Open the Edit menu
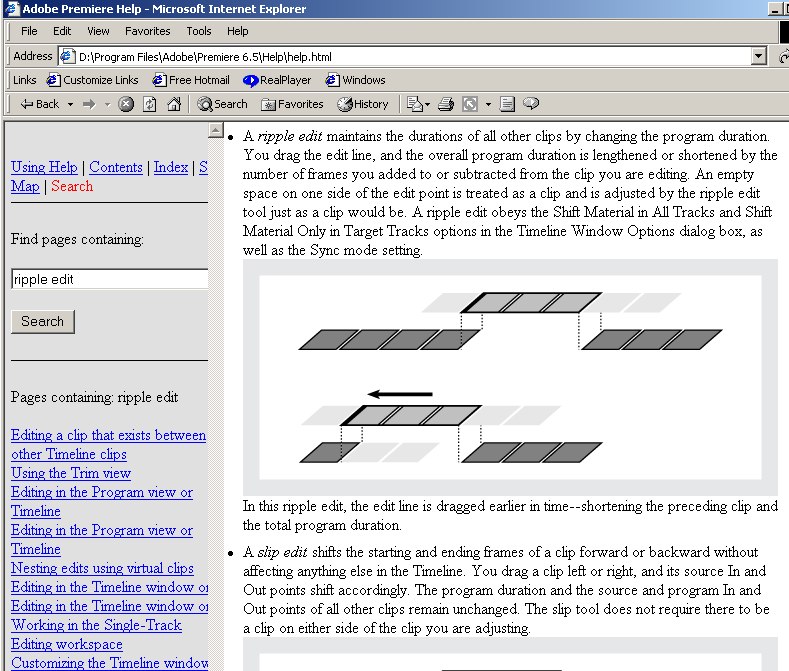789x671 pixels. (62, 31)
